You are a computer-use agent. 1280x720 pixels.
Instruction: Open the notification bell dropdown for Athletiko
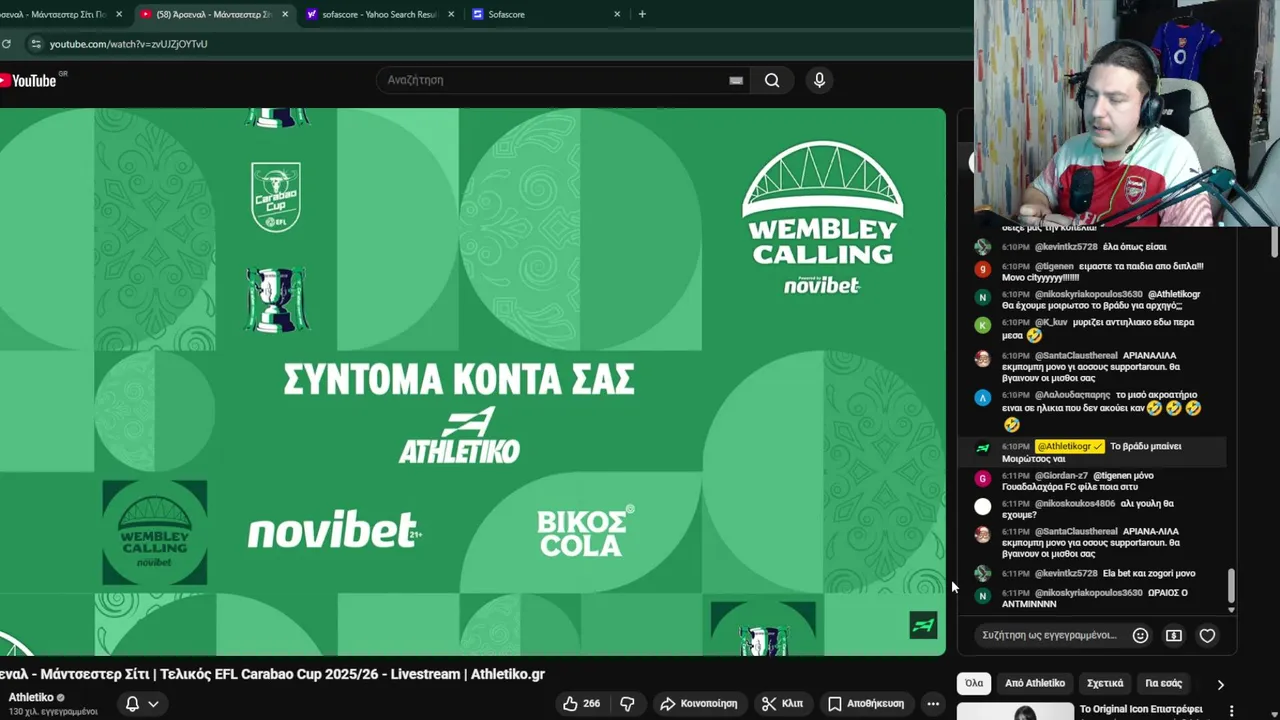tap(141, 704)
